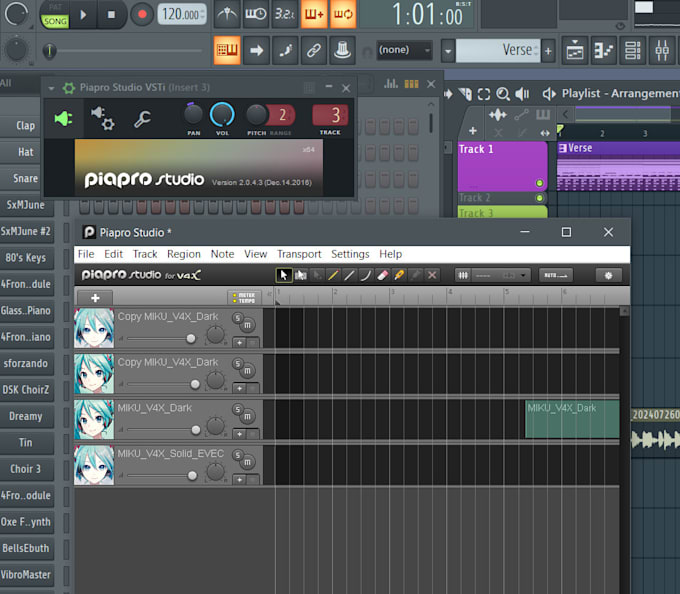Click the FL Studio play button
This screenshot has height=594, width=680.
[x=83, y=14]
